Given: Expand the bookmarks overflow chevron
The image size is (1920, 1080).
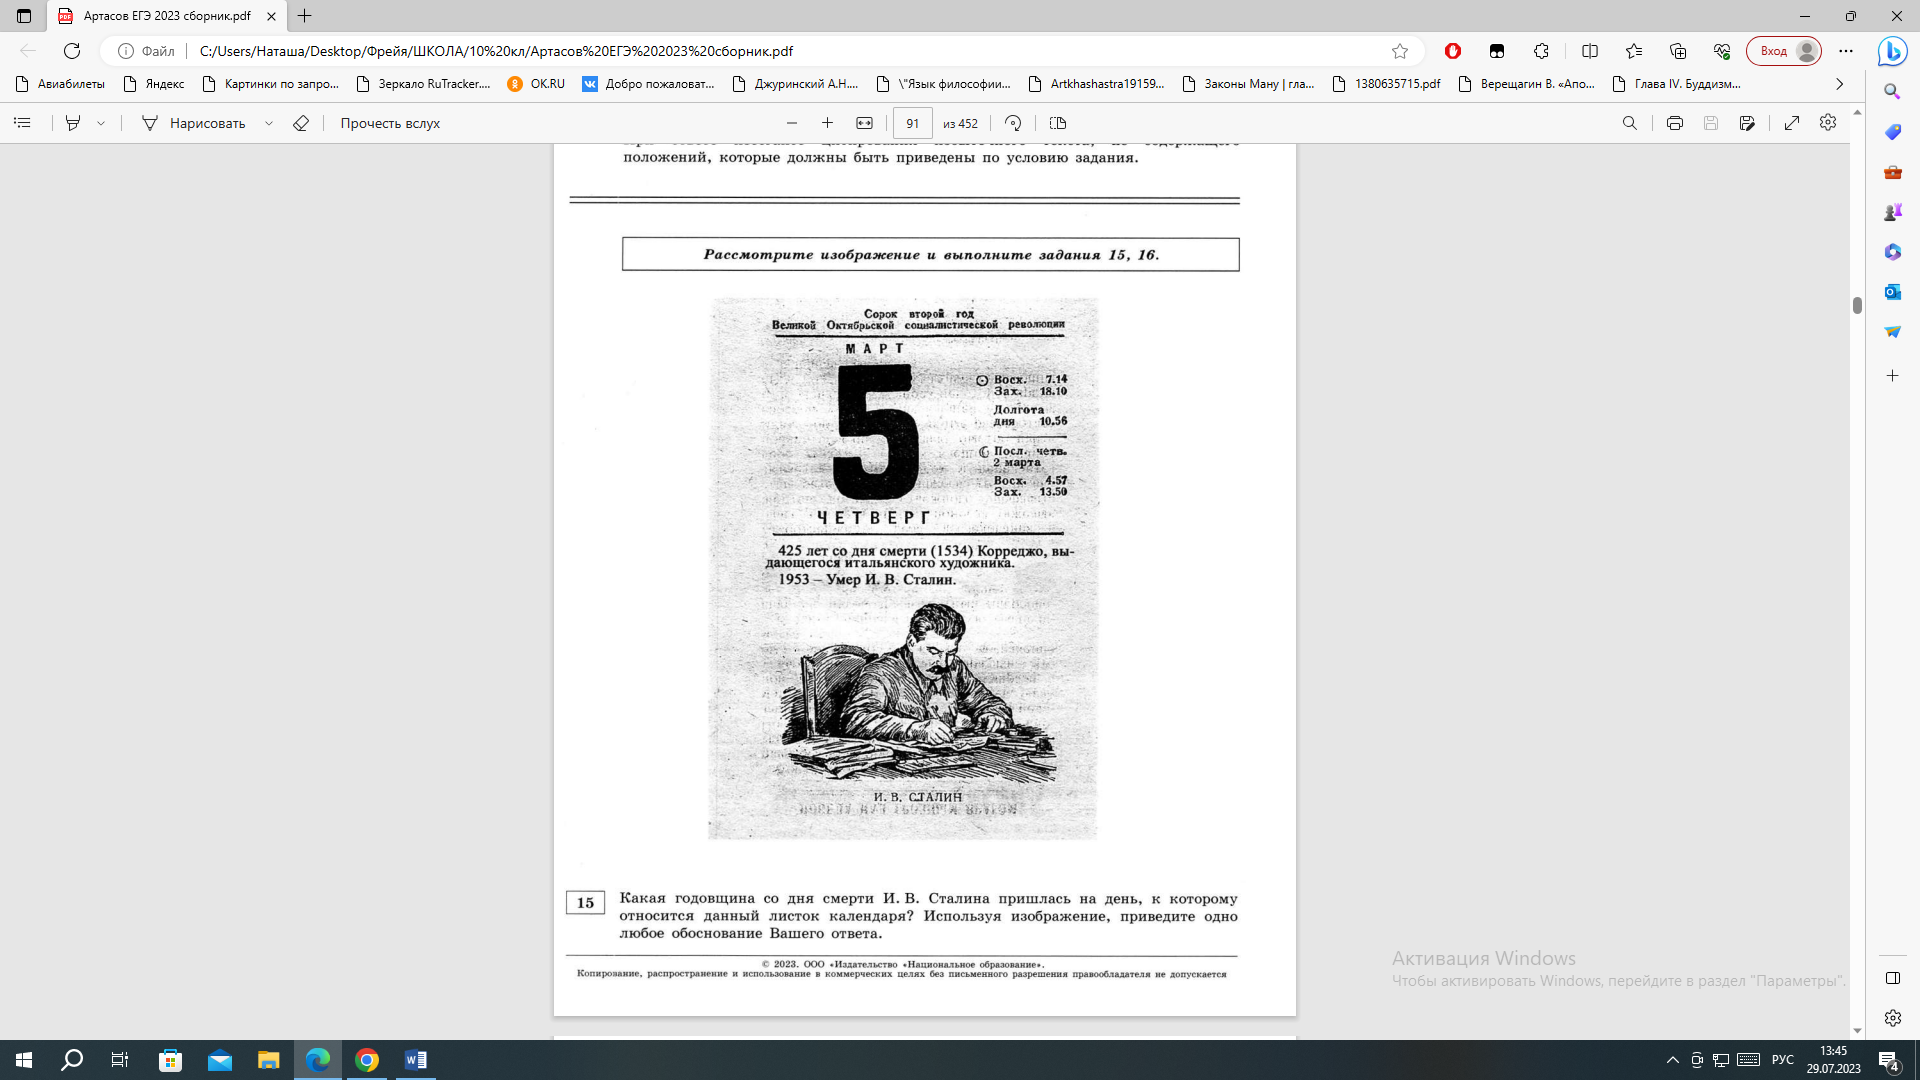Looking at the screenshot, I should click(1839, 84).
